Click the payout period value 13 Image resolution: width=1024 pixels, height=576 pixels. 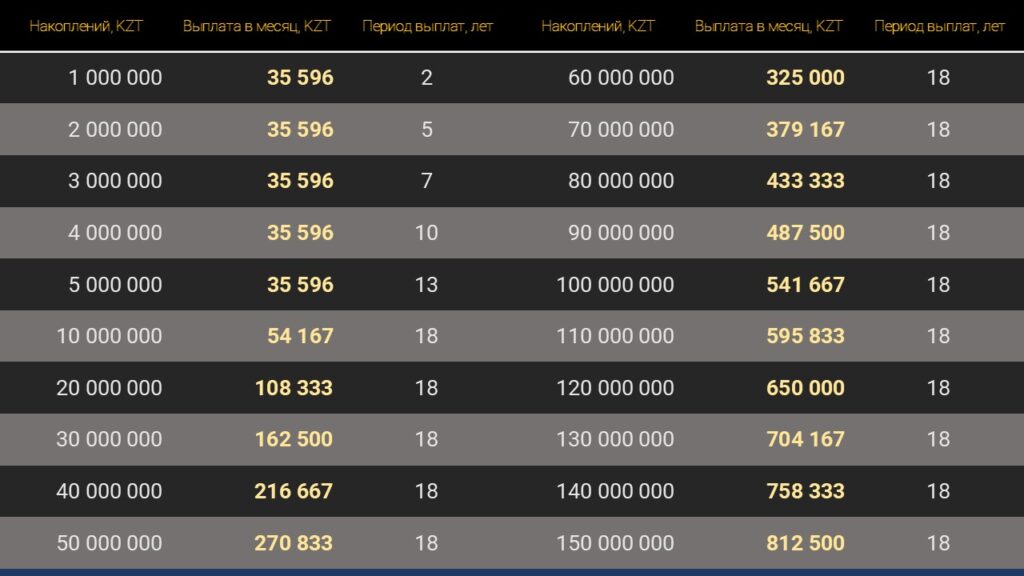click(426, 285)
